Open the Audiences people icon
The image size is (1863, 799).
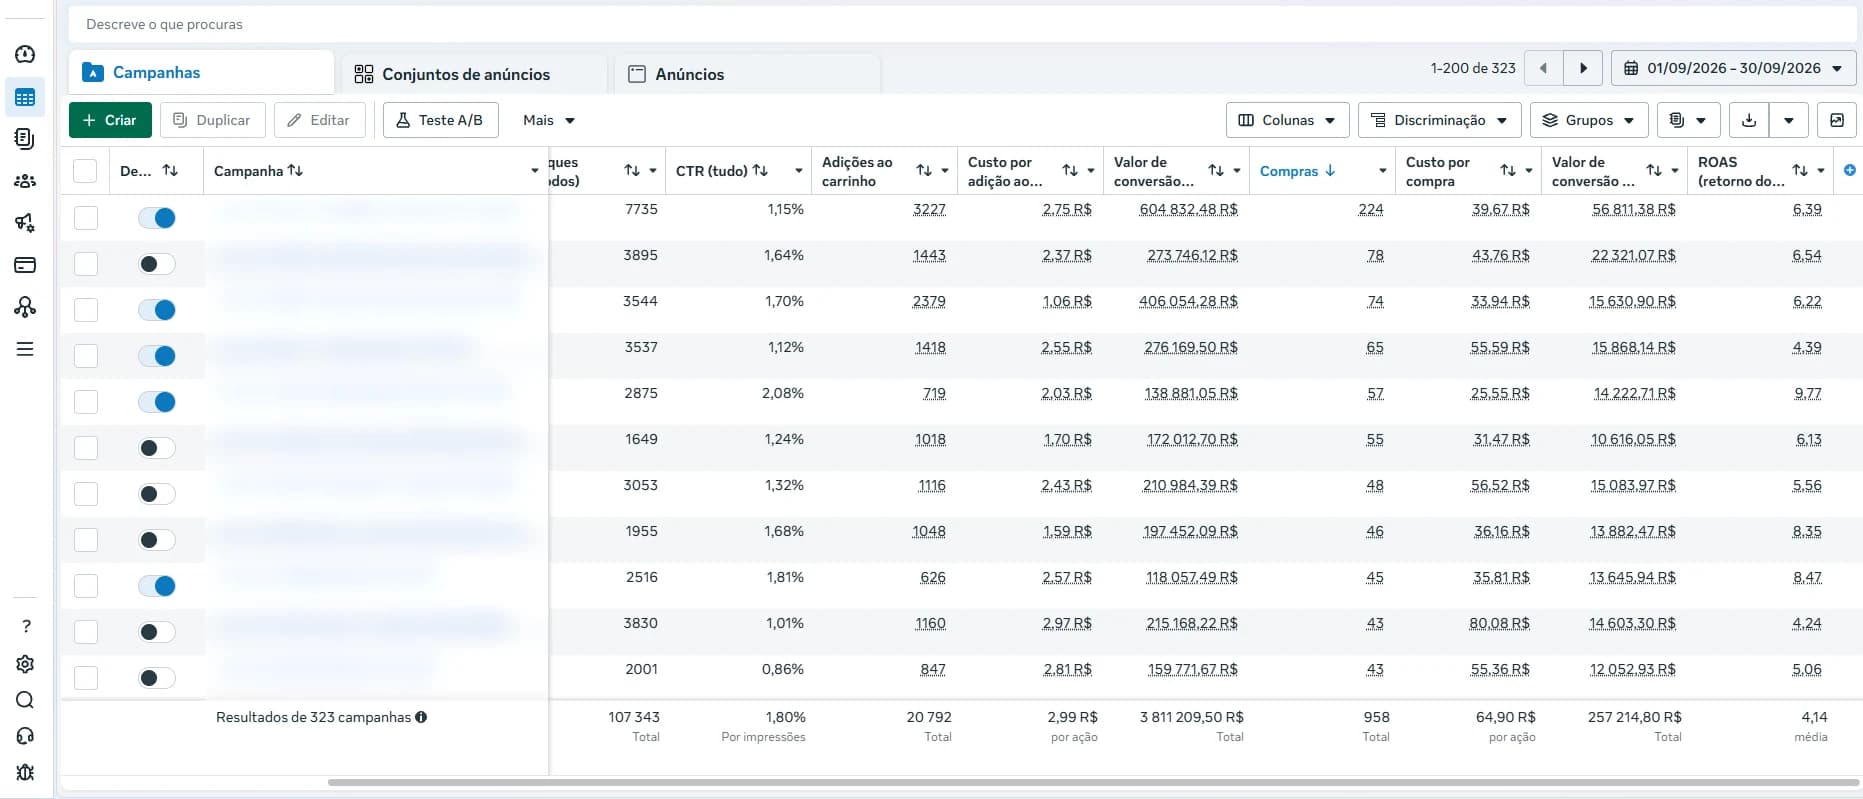click(25, 181)
